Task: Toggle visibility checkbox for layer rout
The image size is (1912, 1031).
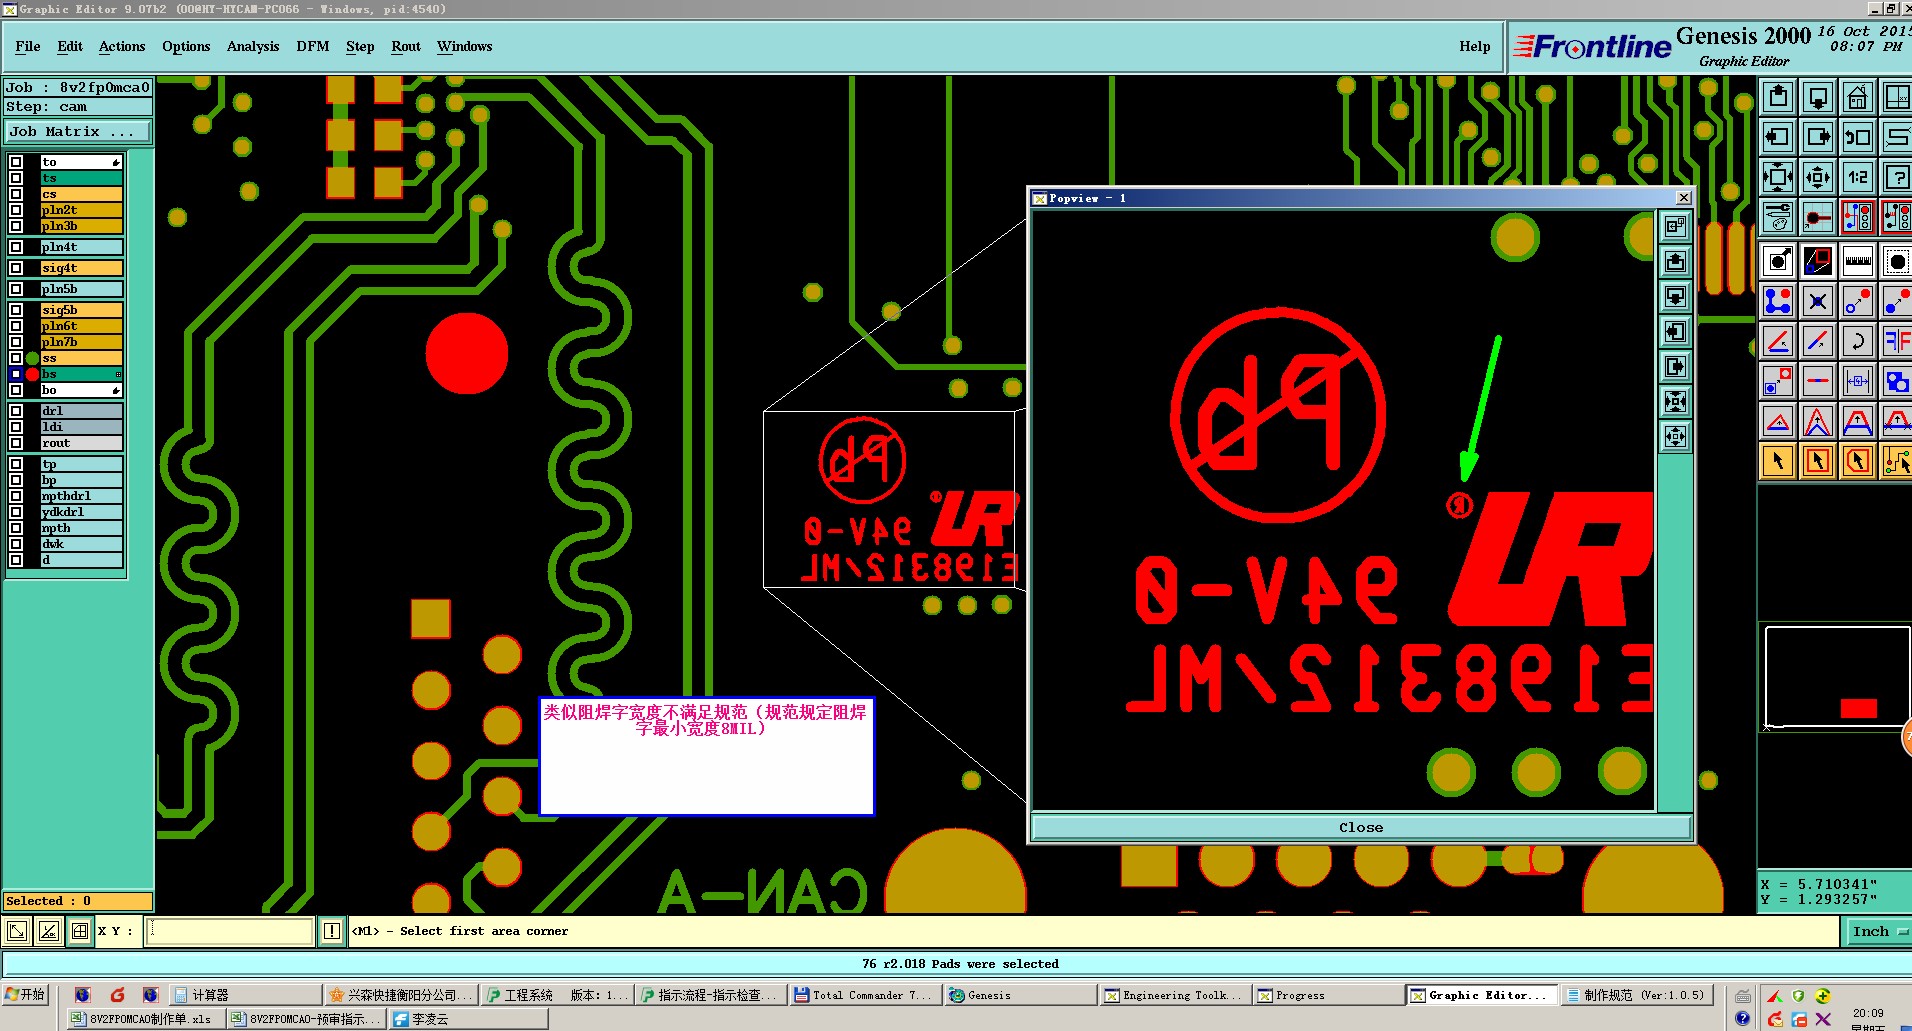Action: pyautogui.click(x=16, y=443)
